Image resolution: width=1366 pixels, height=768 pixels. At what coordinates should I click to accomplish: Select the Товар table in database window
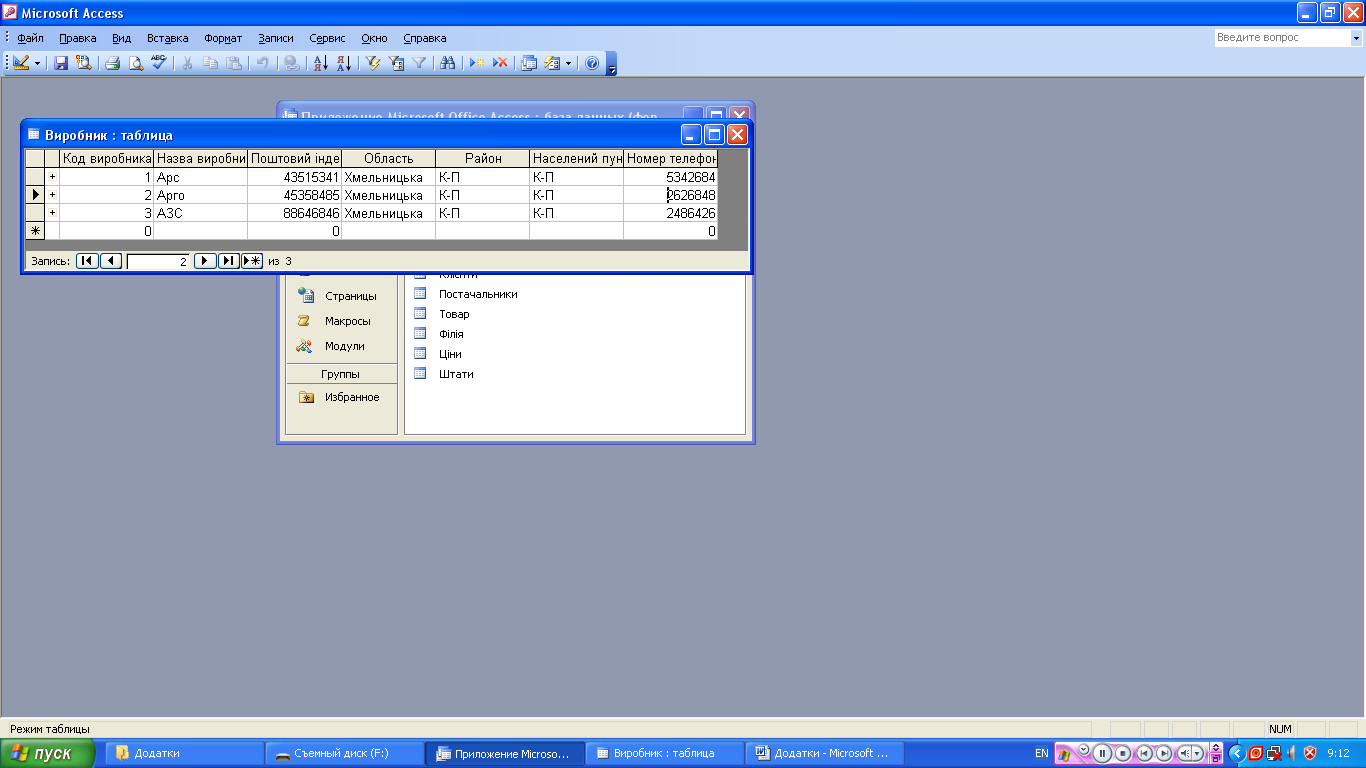442,314
